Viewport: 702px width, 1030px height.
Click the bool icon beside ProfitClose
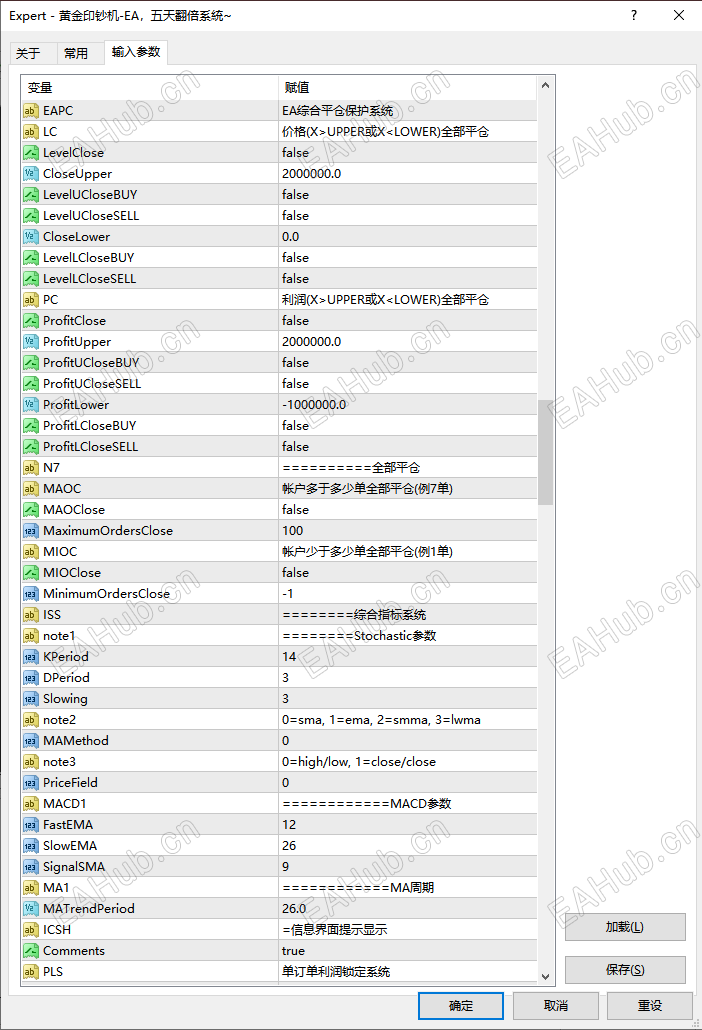tap(31, 321)
